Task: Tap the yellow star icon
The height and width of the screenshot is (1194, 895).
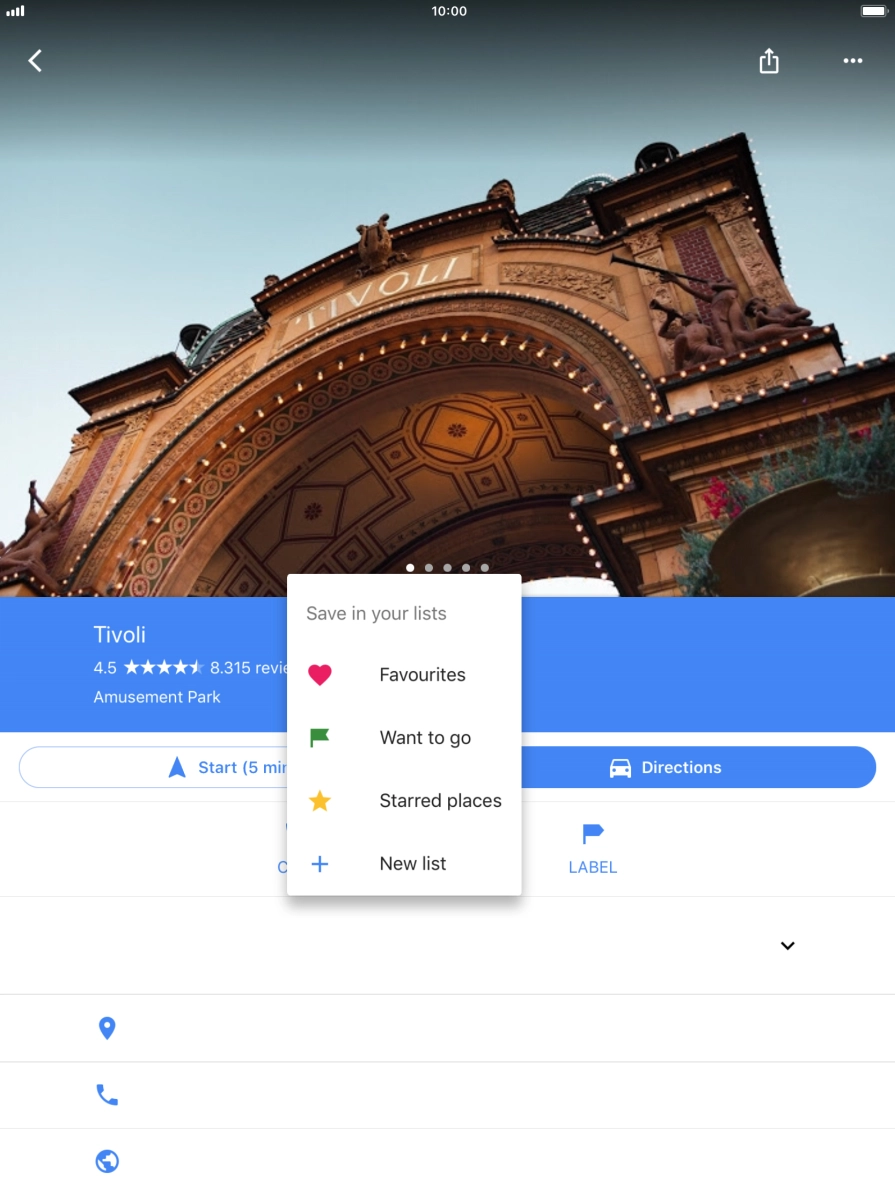Action: [x=319, y=801]
